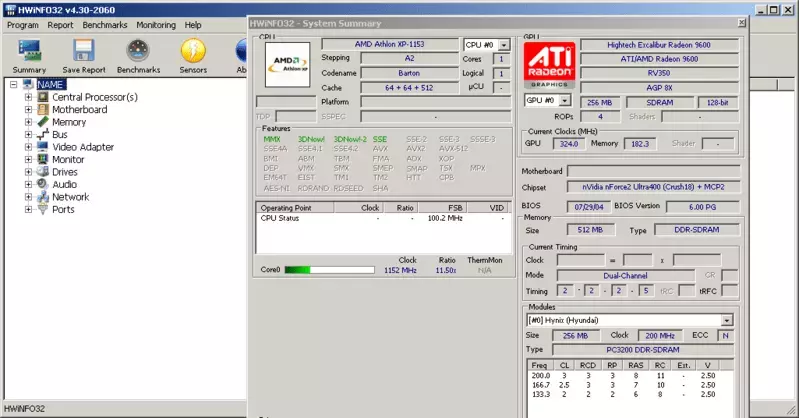799x418 pixels.
Task: Expand the Memory tree node
Action: [x=29, y=122]
